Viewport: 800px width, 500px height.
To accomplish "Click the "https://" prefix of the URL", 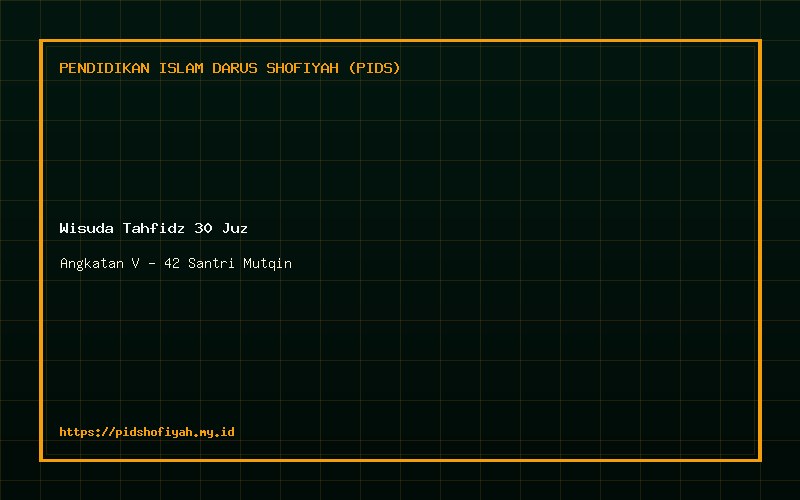I will click(x=87, y=432).
